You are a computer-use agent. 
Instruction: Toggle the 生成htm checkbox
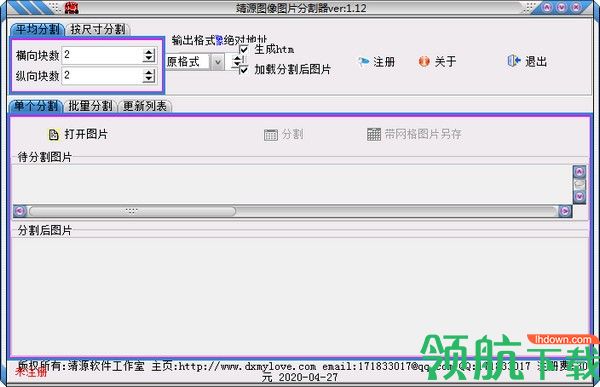[243, 49]
